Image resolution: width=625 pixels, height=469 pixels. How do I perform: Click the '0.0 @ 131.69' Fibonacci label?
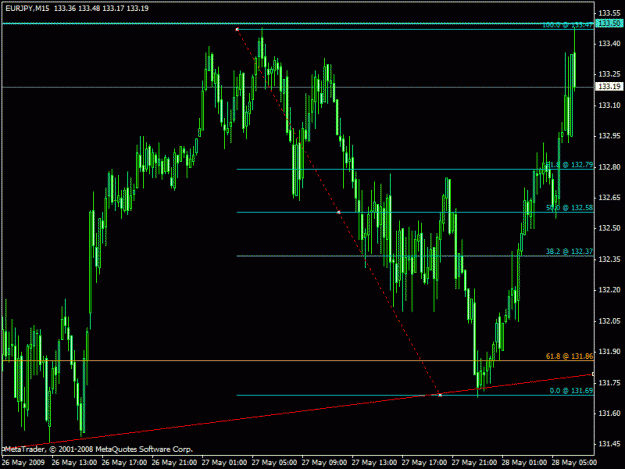[571, 391]
